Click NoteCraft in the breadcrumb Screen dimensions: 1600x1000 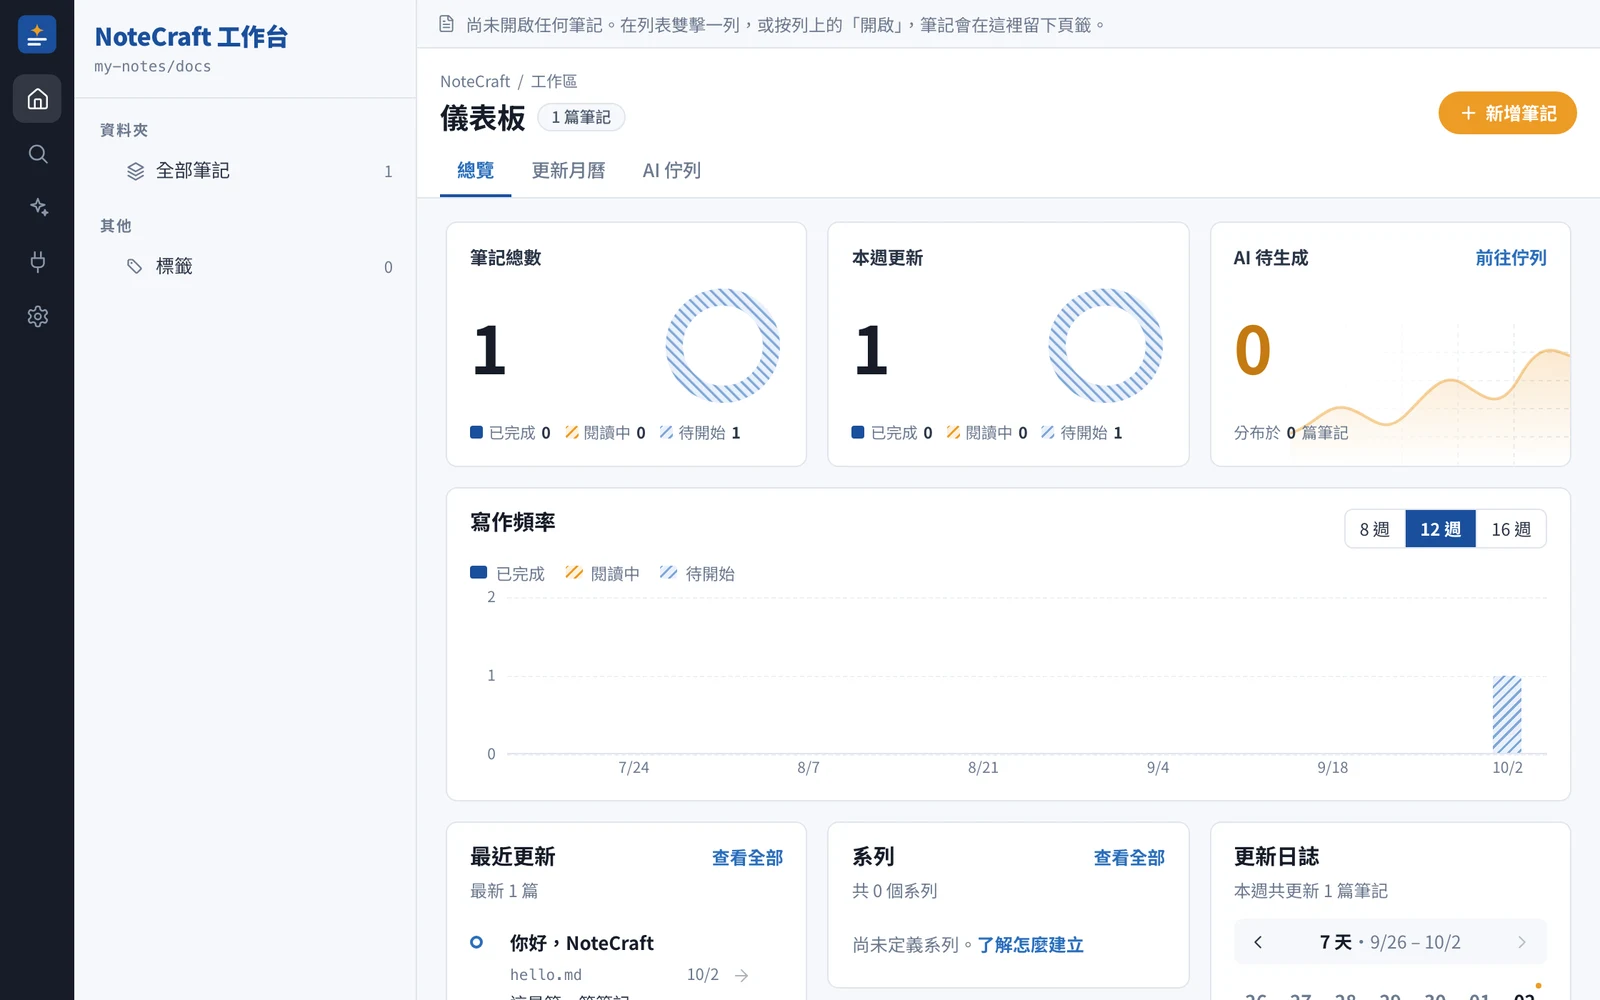click(x=475, y=82)
